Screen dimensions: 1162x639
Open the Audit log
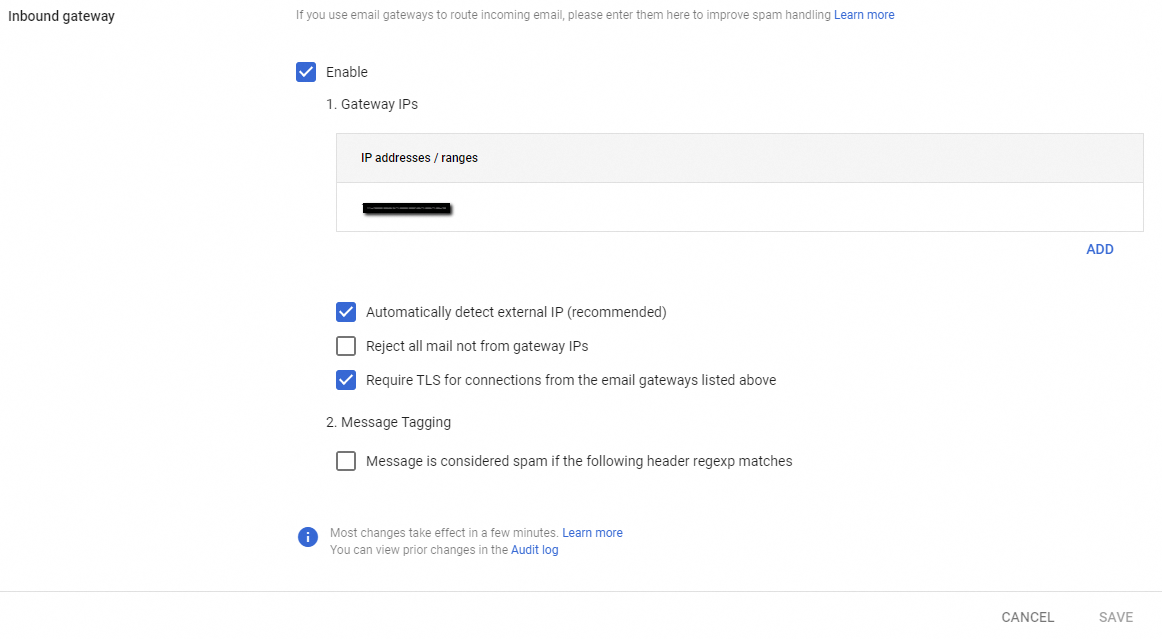534,549
